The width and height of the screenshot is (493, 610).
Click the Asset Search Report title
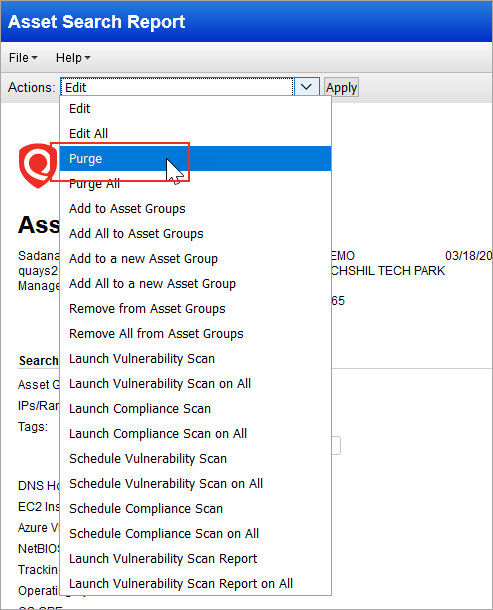(x=96, y=22)
